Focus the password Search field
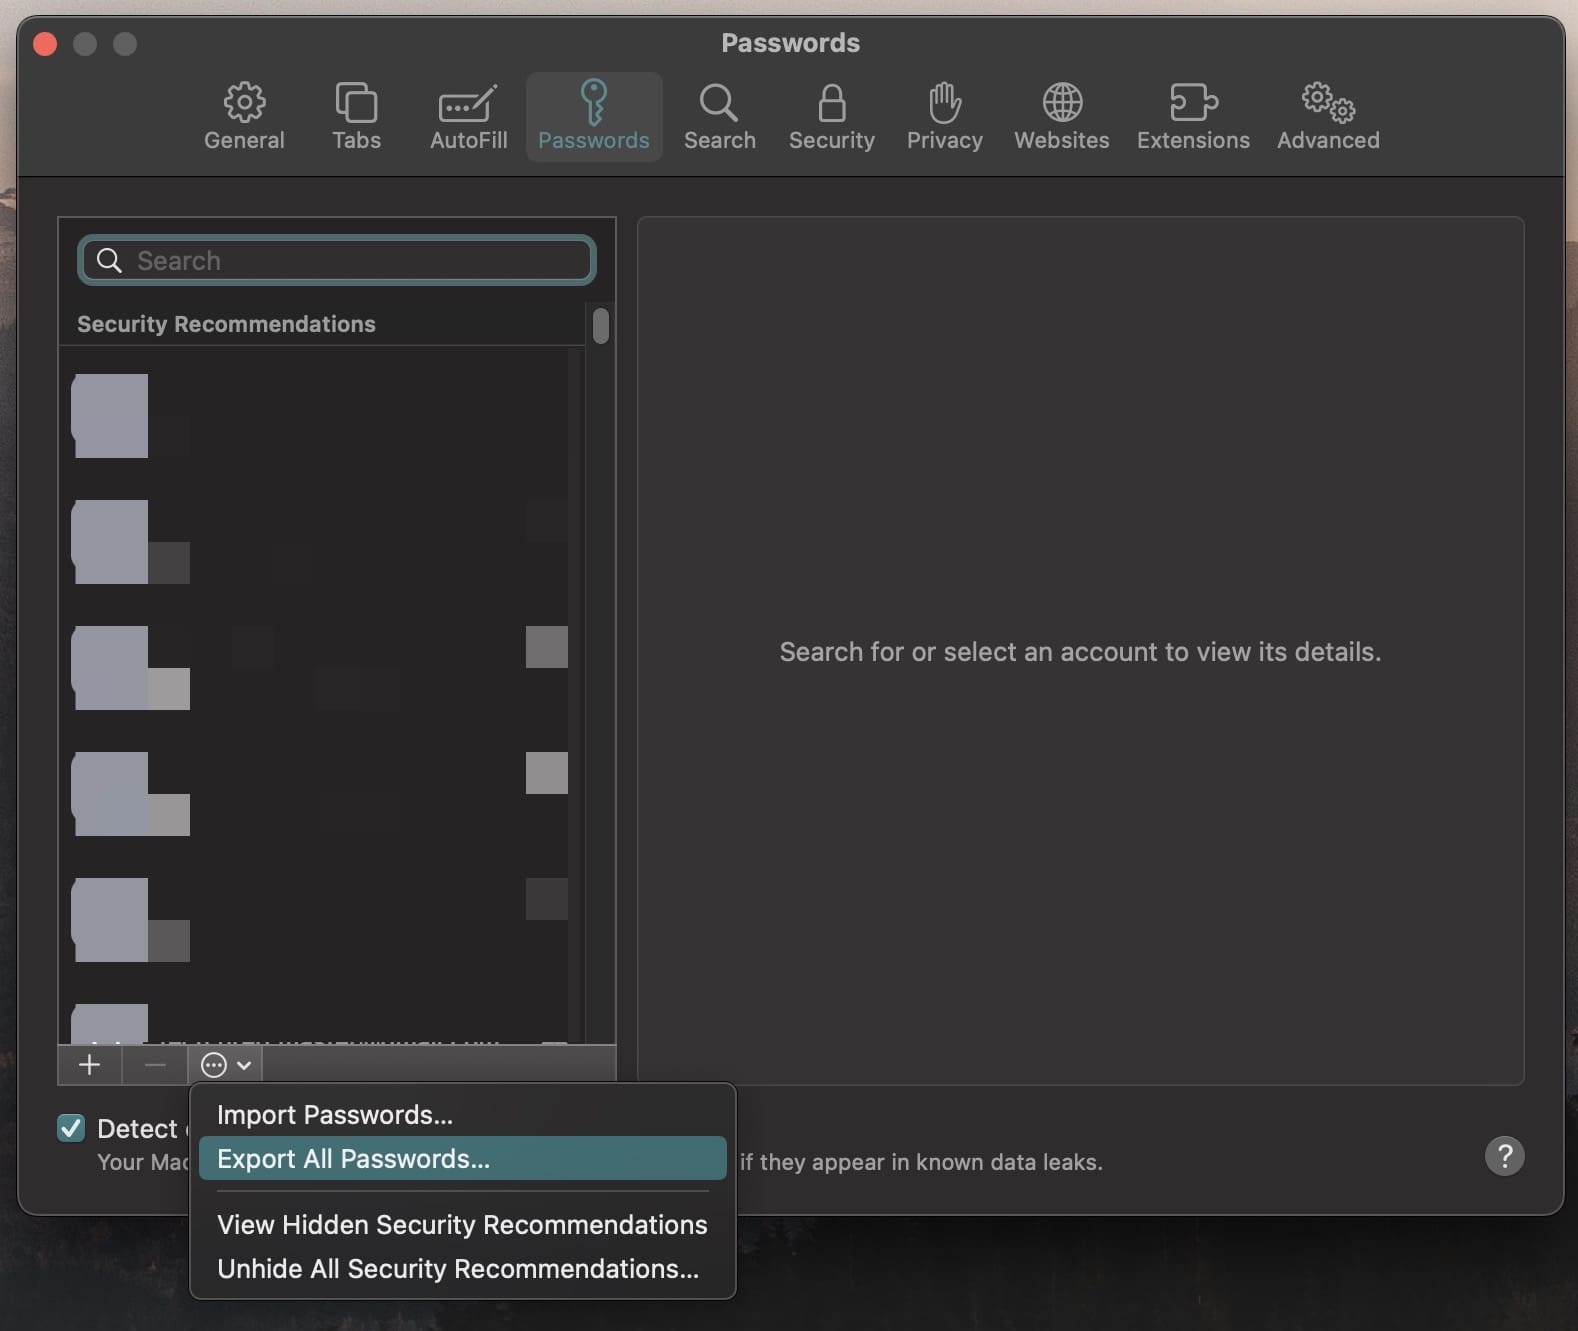 click(337, 260)
